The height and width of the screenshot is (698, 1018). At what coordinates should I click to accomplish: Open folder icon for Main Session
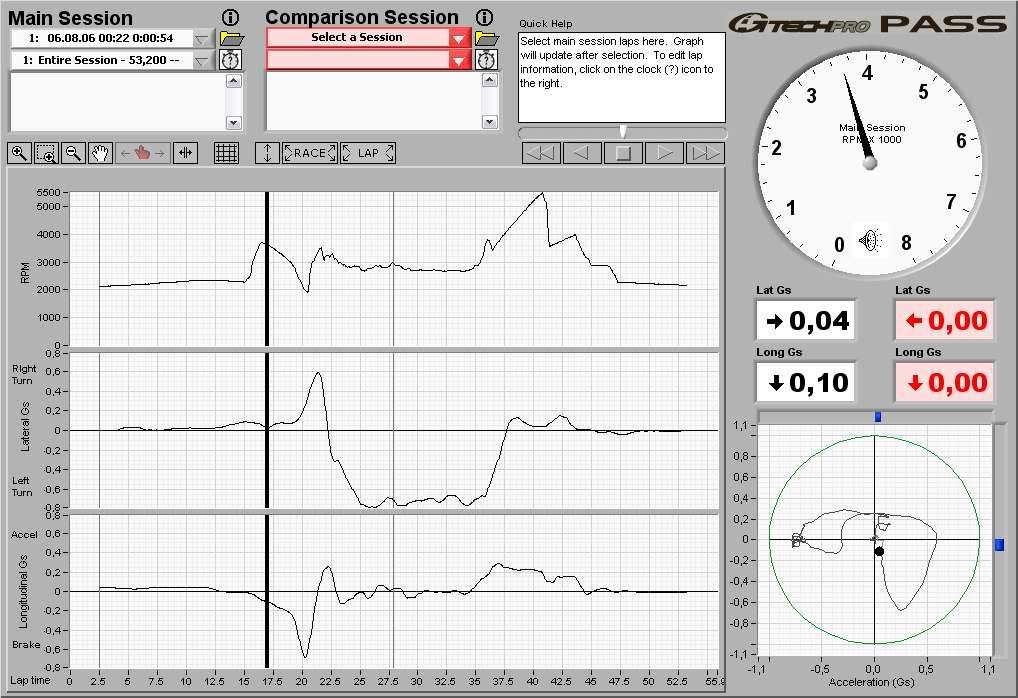[232, 38]
